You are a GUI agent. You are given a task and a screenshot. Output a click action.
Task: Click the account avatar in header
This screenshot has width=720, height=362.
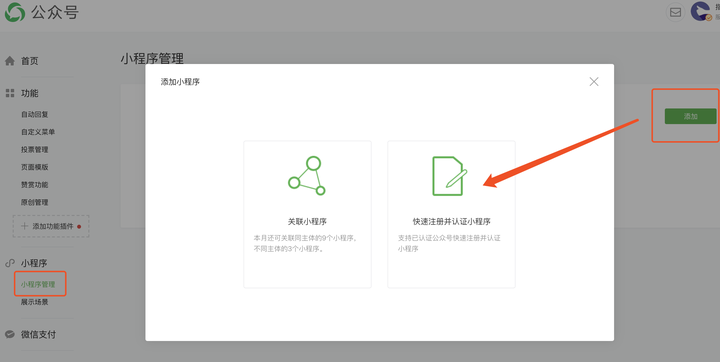[x=701, y=11]
